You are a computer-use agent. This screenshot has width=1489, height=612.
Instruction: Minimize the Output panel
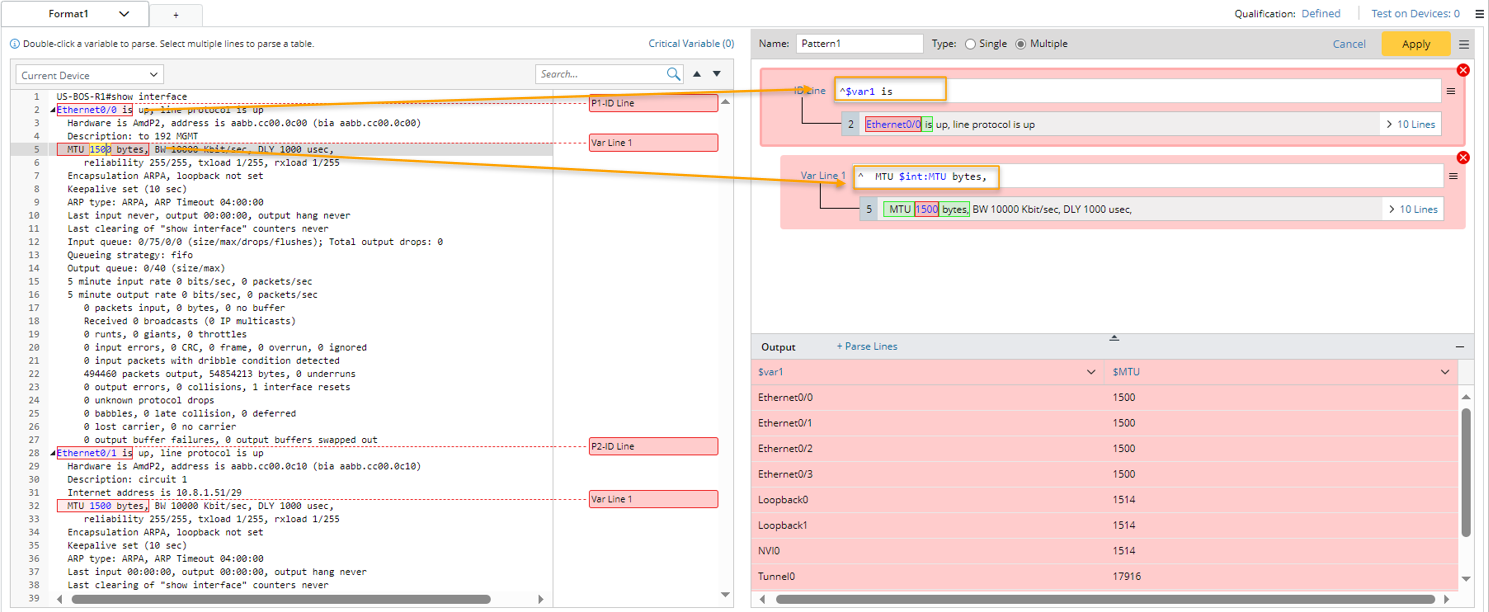[1460, 347]
